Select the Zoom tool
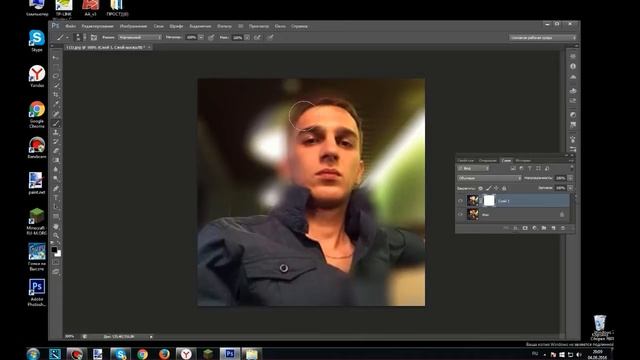Screen dimensions: 640x360 tap(56, 236)
